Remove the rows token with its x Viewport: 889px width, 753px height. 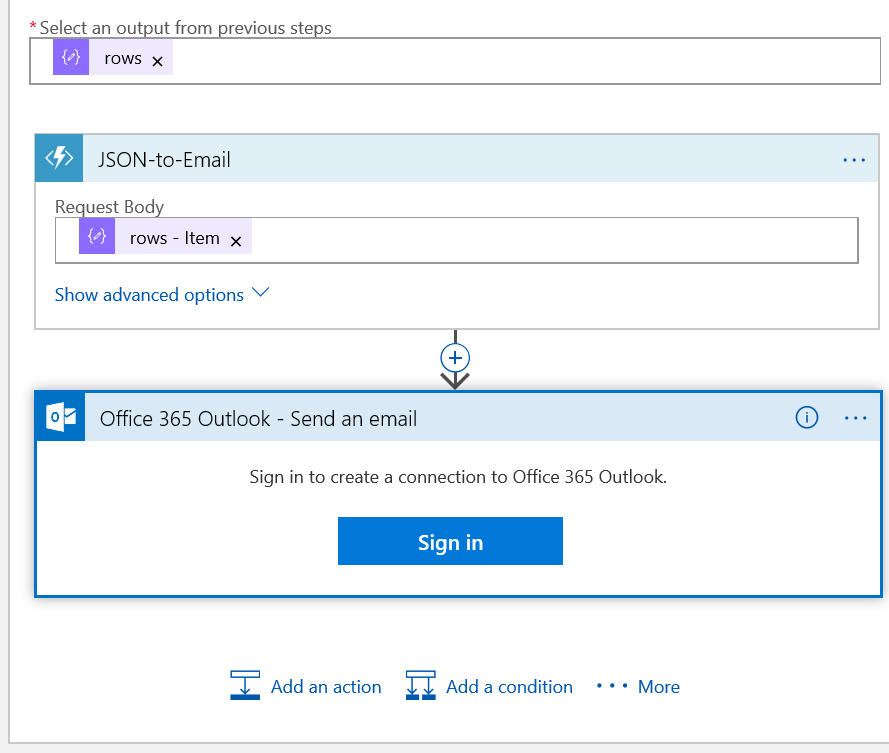pyautogui.click(x=157, y=60)
